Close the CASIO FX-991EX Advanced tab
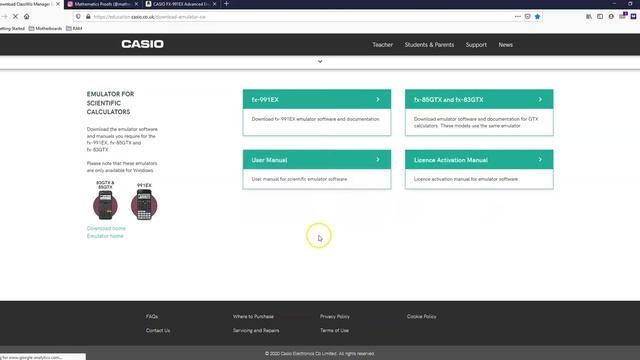640x360 pixels. (215, 4)
